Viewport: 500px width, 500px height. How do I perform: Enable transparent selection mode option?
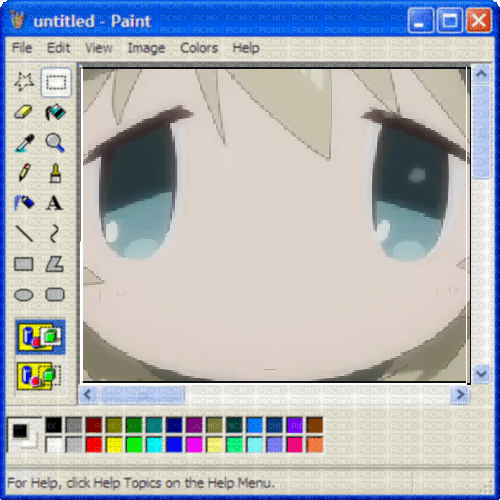(40, 376)
